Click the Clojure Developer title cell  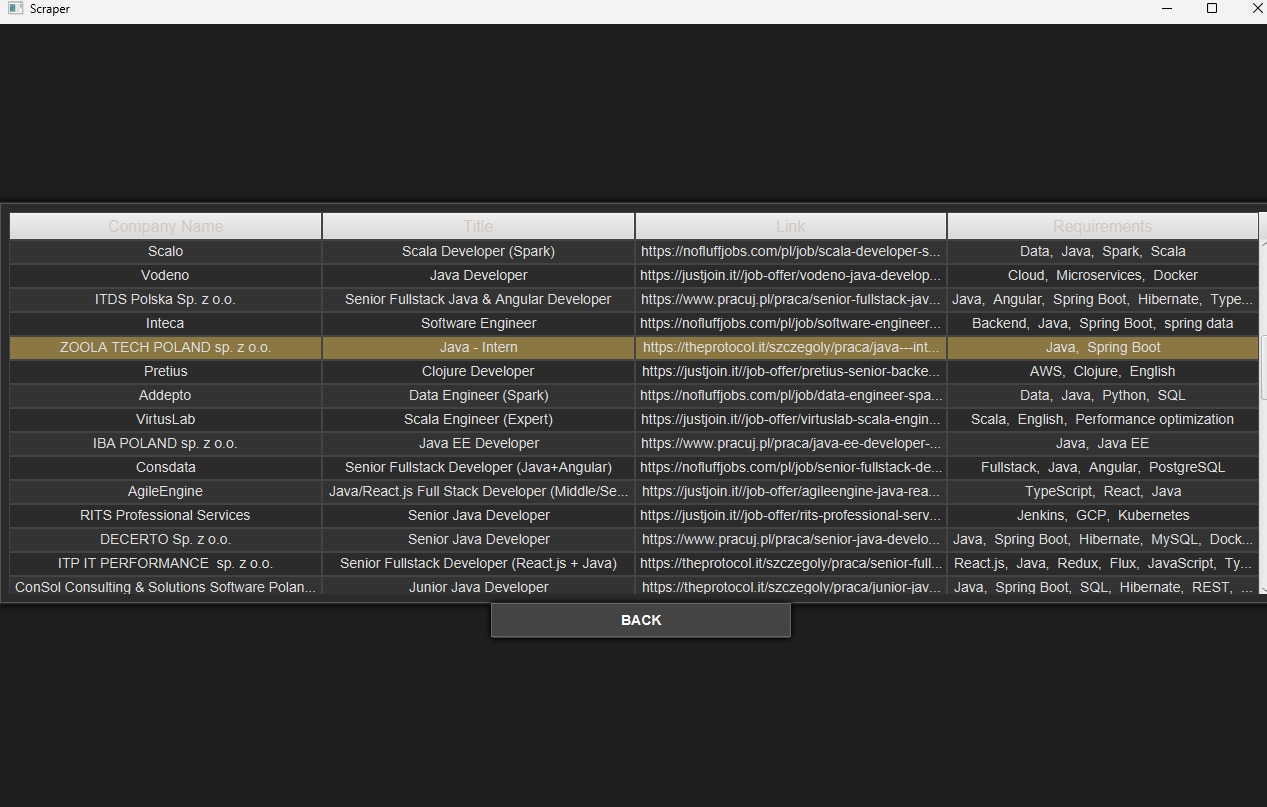[x=478, y=371]
